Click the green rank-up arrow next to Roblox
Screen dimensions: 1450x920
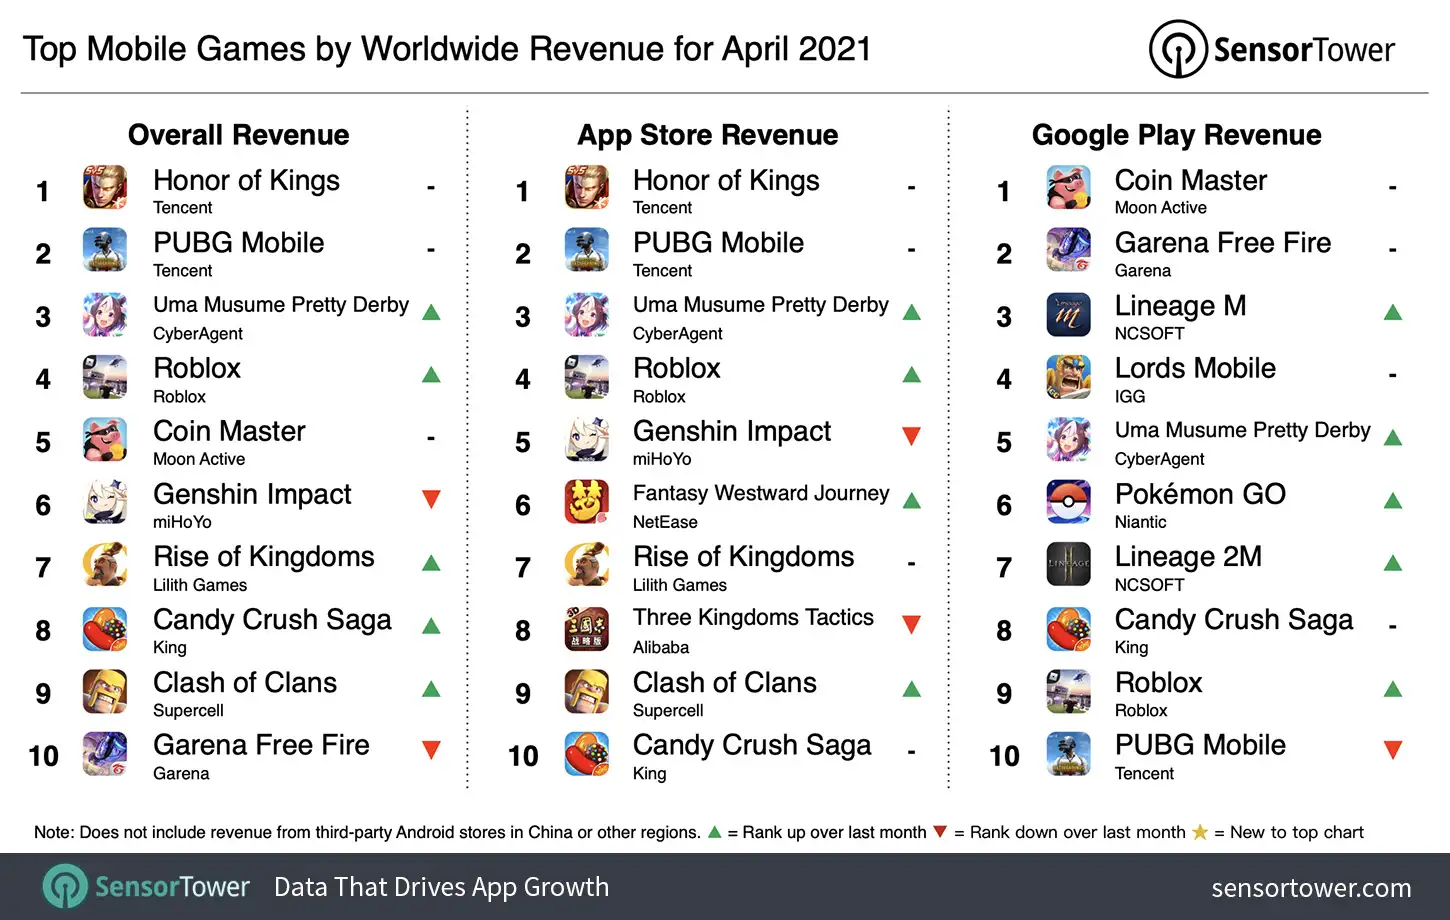click(430, 374)
